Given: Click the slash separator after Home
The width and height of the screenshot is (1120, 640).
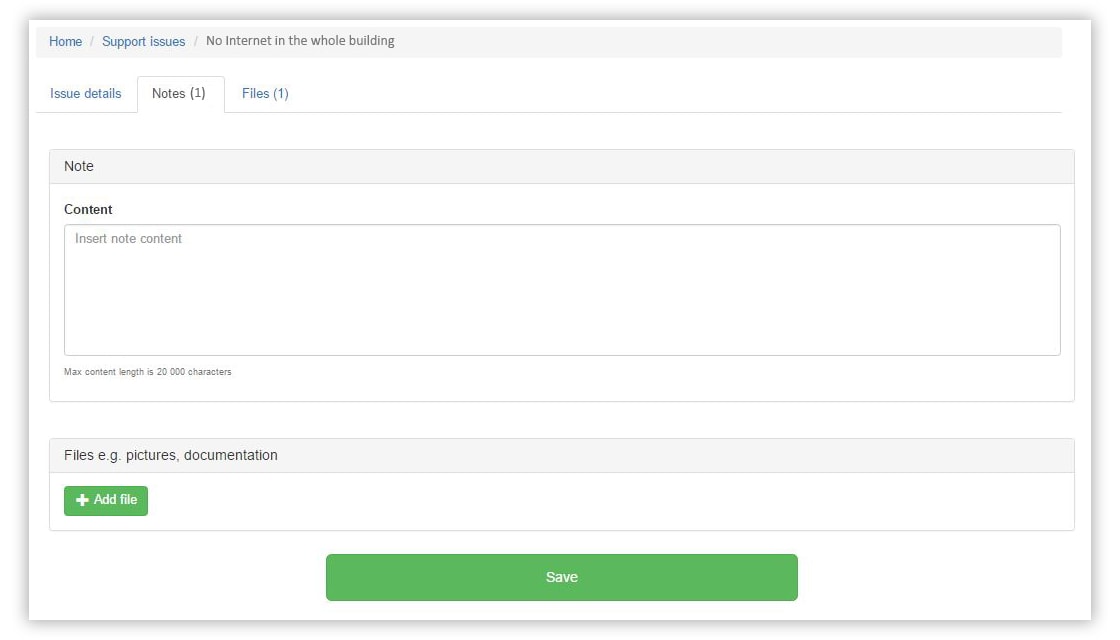Looking at the screenshot, I should 92,41.
